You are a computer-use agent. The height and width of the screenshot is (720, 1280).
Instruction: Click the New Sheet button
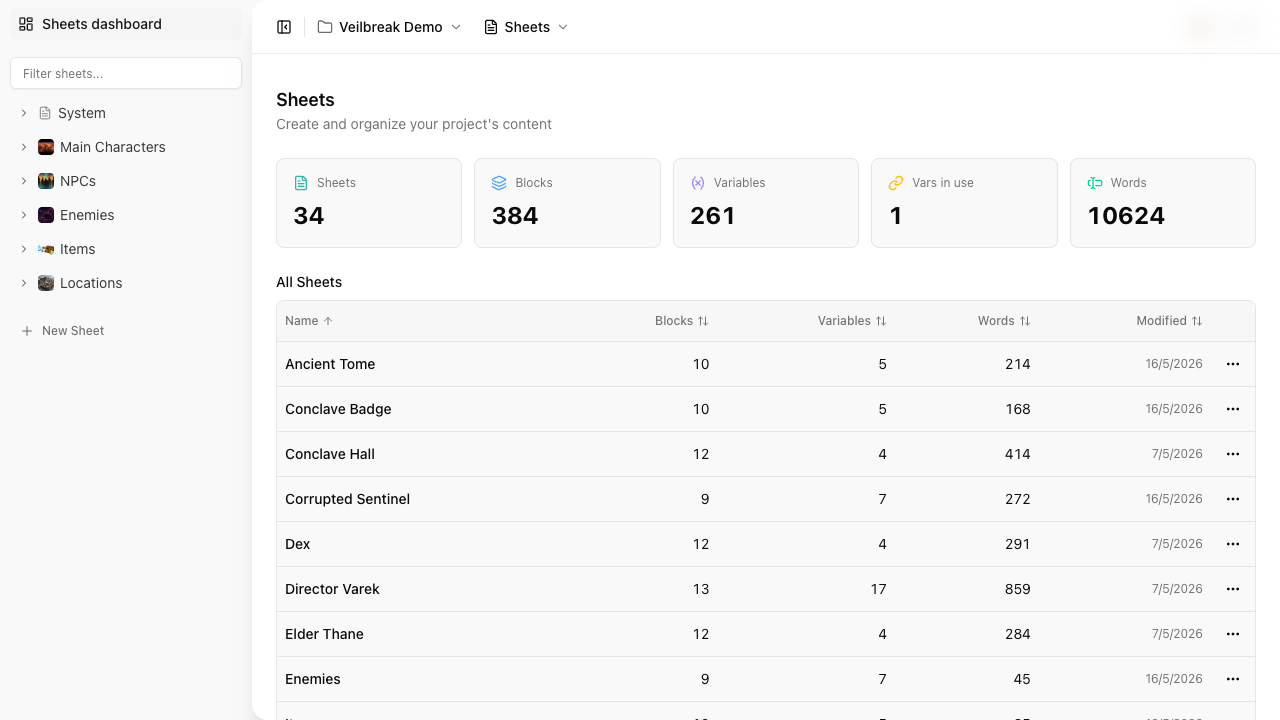pyautogui.click(x=63, y=331)
